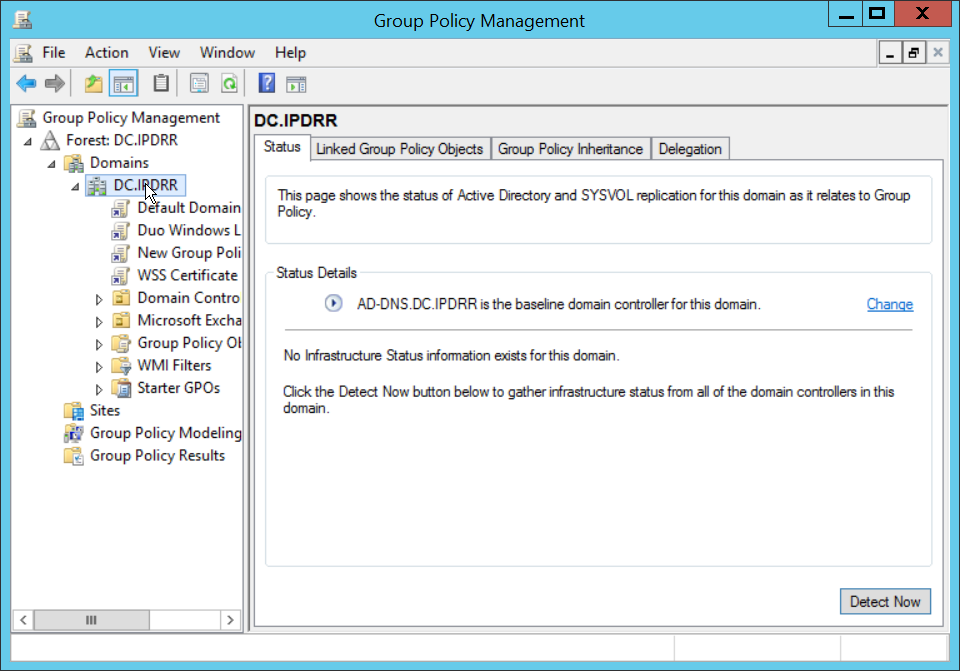
Task: Click the Show/Hide Action Pane icon
Action: [296, 84]
